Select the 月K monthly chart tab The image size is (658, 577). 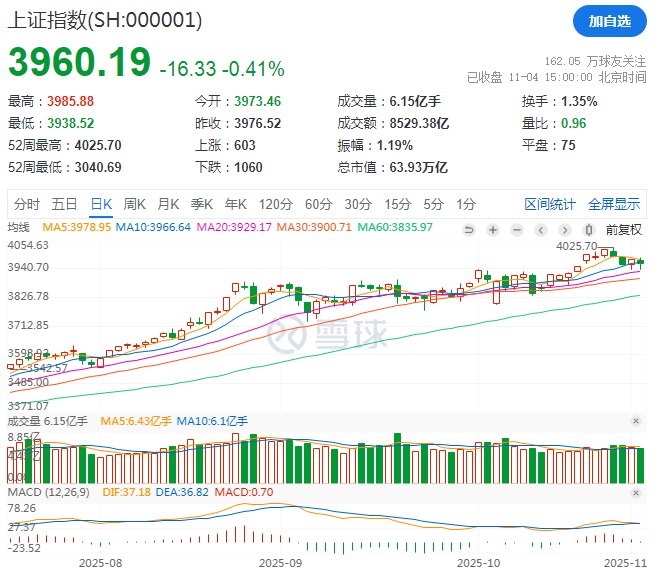pyautogui.click(x=168, y=204)
